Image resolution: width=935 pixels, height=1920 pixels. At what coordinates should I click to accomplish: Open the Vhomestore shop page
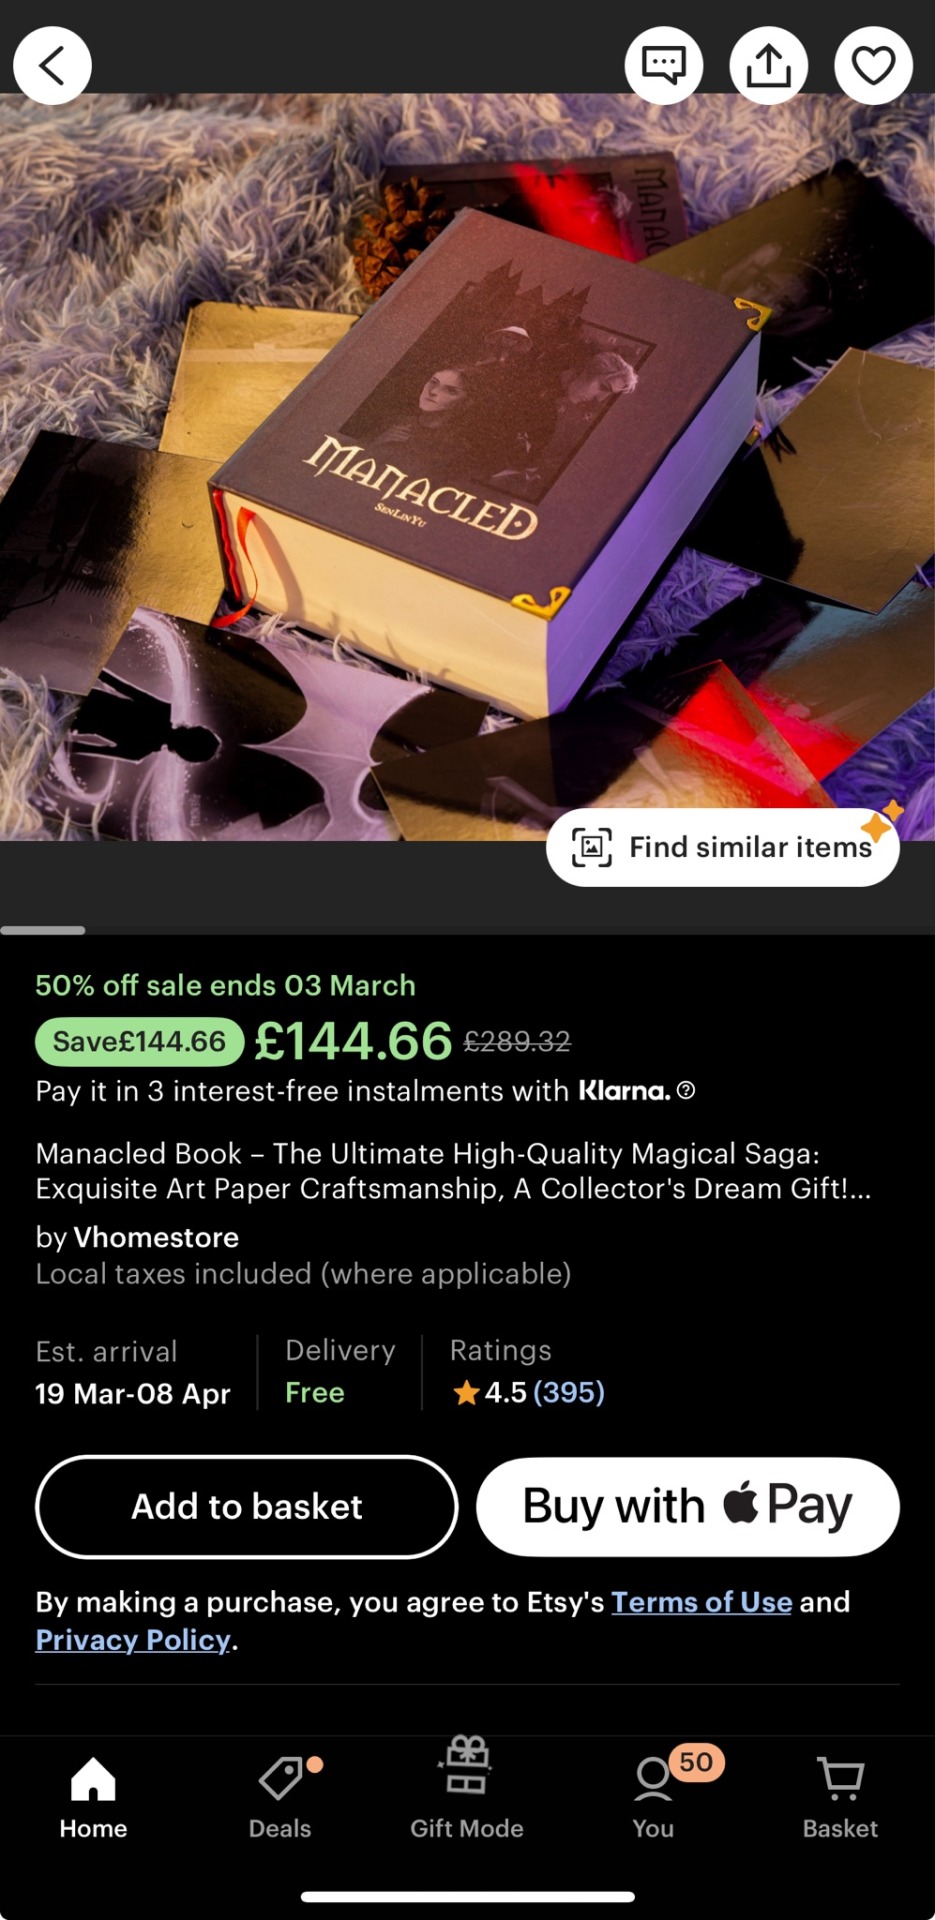156,1237
